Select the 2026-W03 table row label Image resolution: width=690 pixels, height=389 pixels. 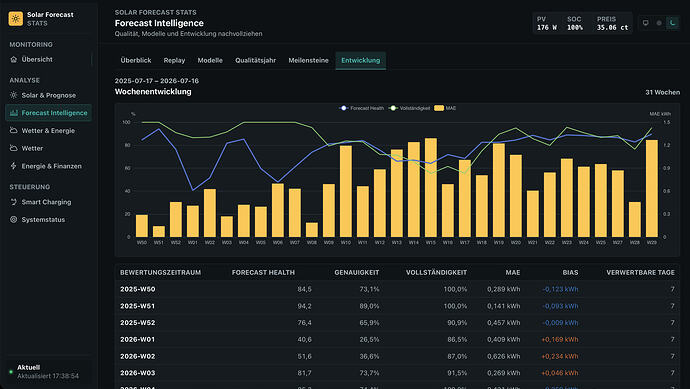[138, 373]
